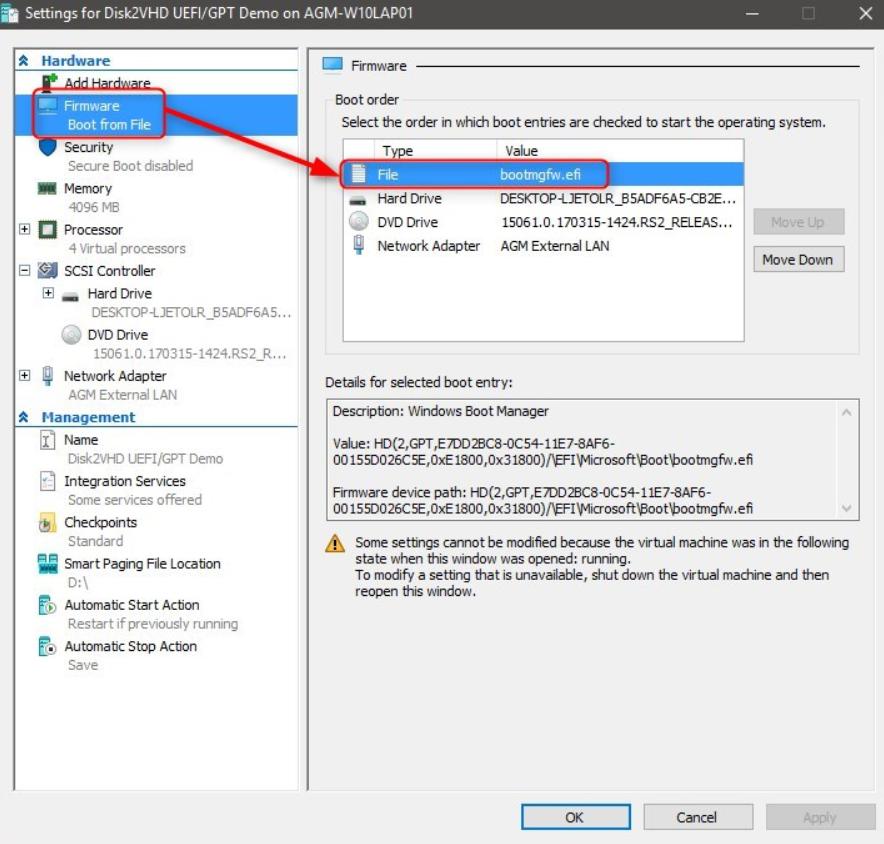Click the Network Adapter icon in tree
Screen dimensions: 884x844
coord(48,375)
